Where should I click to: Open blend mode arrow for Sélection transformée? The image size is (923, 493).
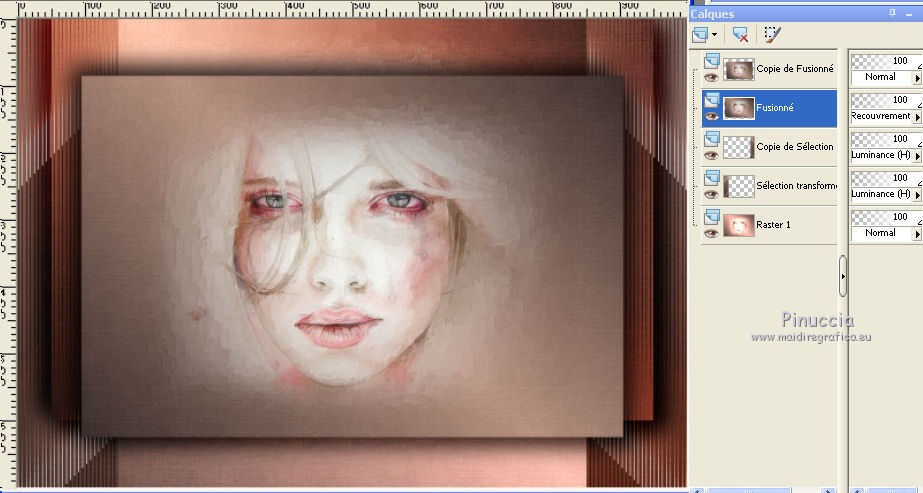click(x=917, y=195)
